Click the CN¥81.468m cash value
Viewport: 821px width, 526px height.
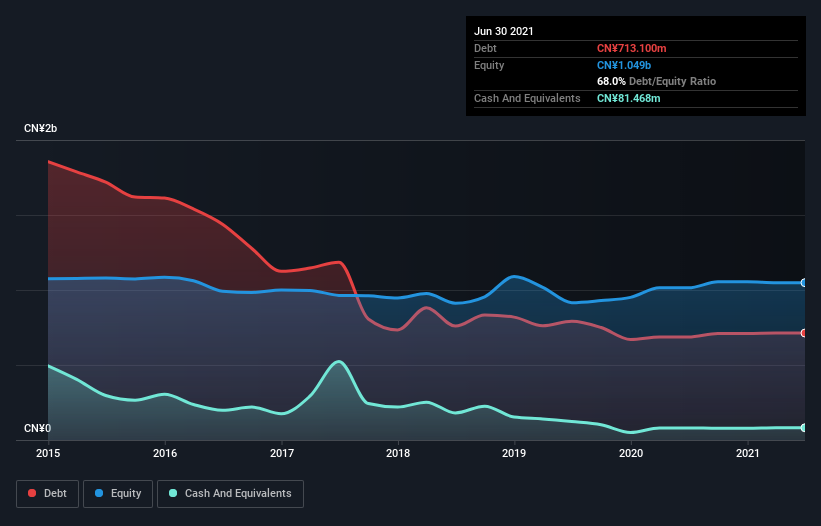click(628, 98)
